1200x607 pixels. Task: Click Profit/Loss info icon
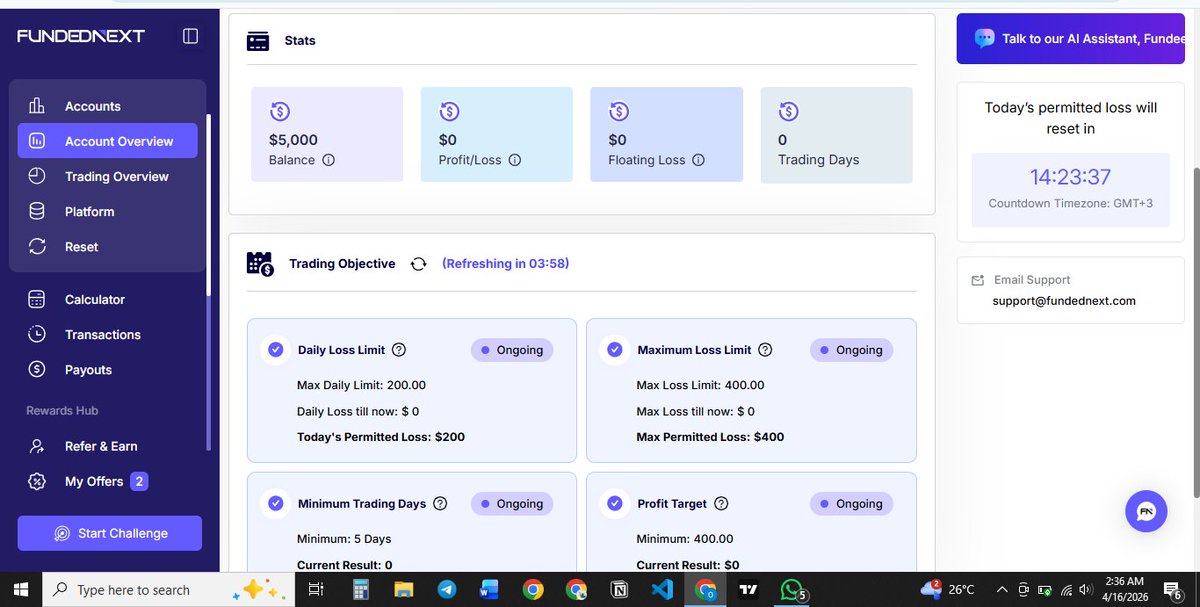coord(515,160)
